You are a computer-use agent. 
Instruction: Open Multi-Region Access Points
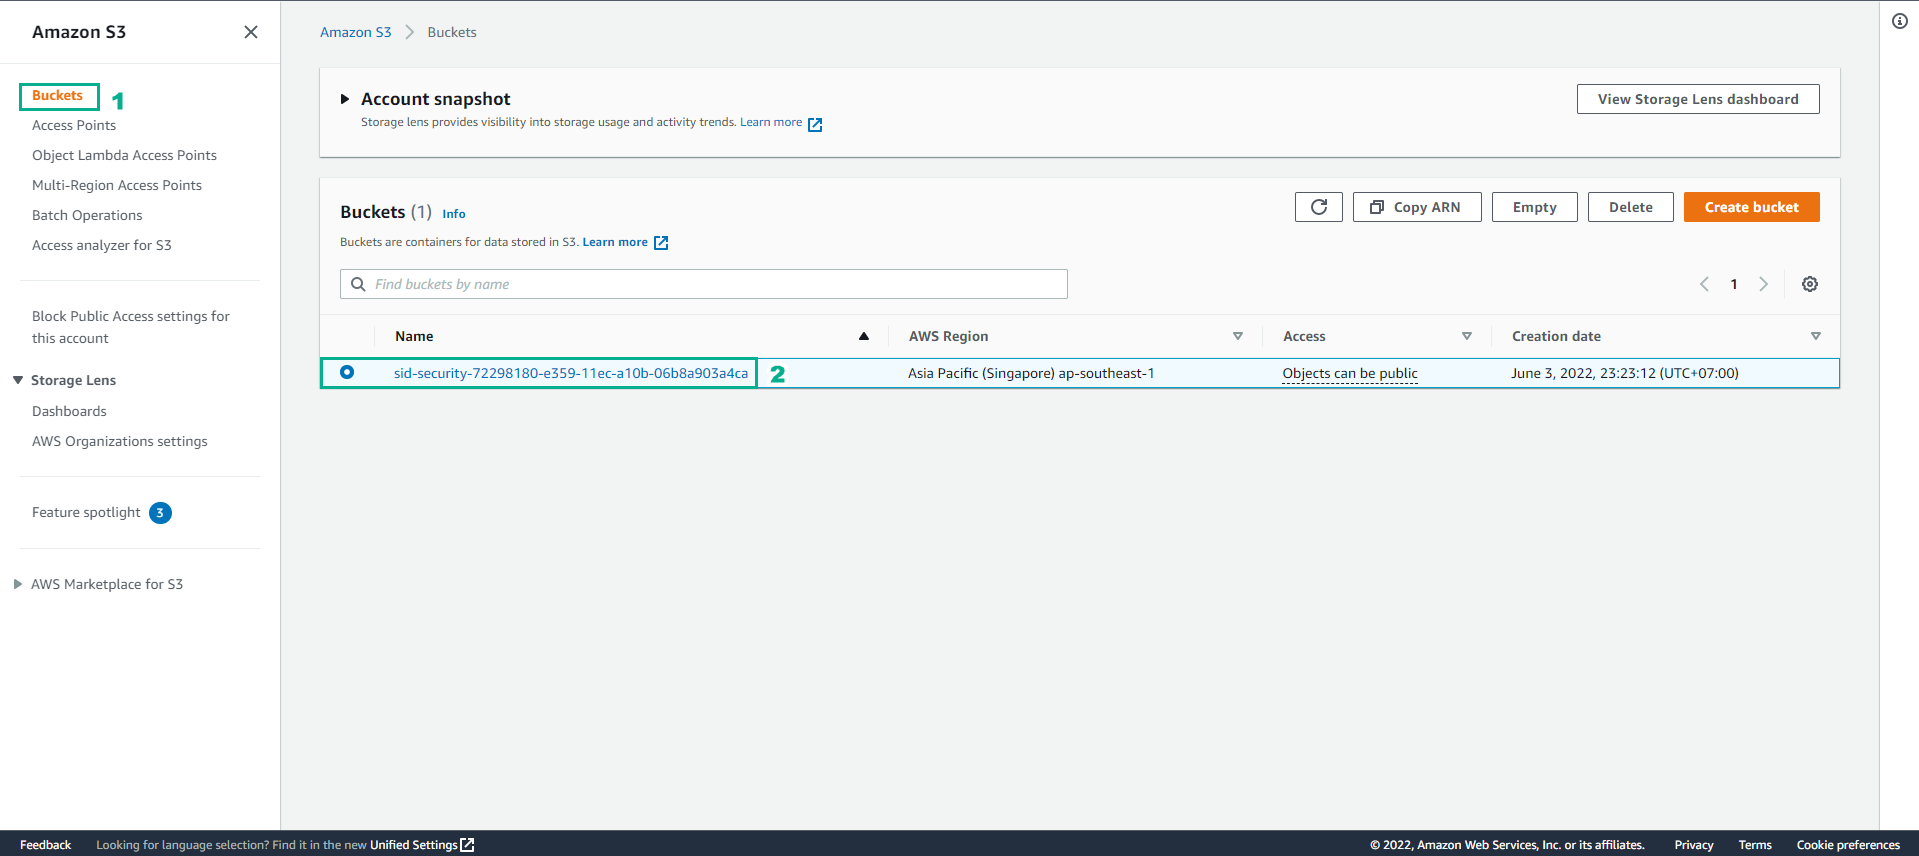click(x=117, y=185)
